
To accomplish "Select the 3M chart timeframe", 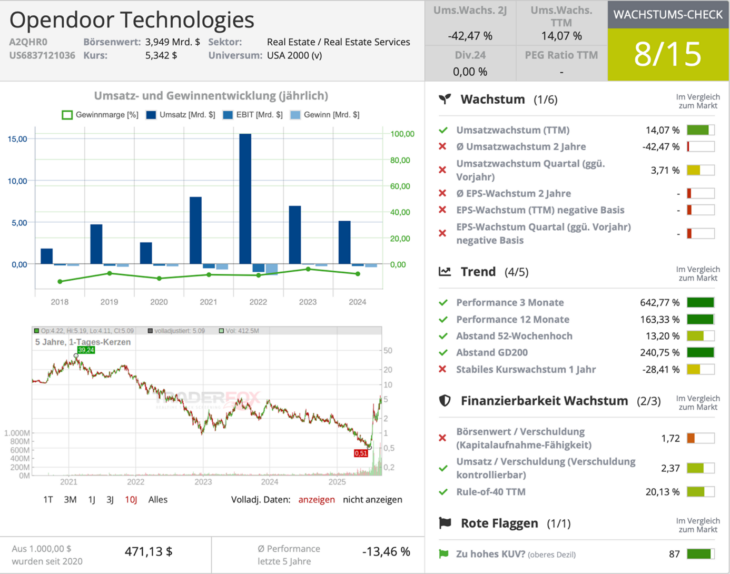I will (70, 500).
